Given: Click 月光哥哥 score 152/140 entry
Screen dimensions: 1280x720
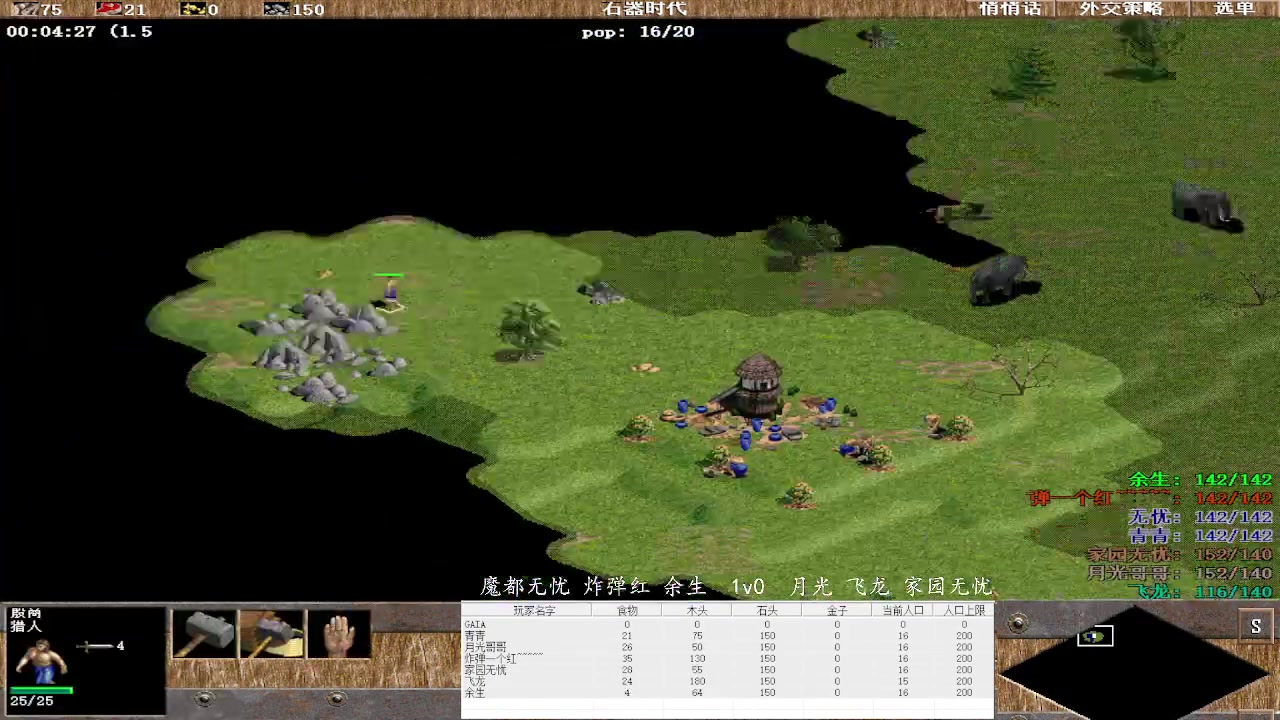Looking at the screenshot, I should pos(1180,573).
